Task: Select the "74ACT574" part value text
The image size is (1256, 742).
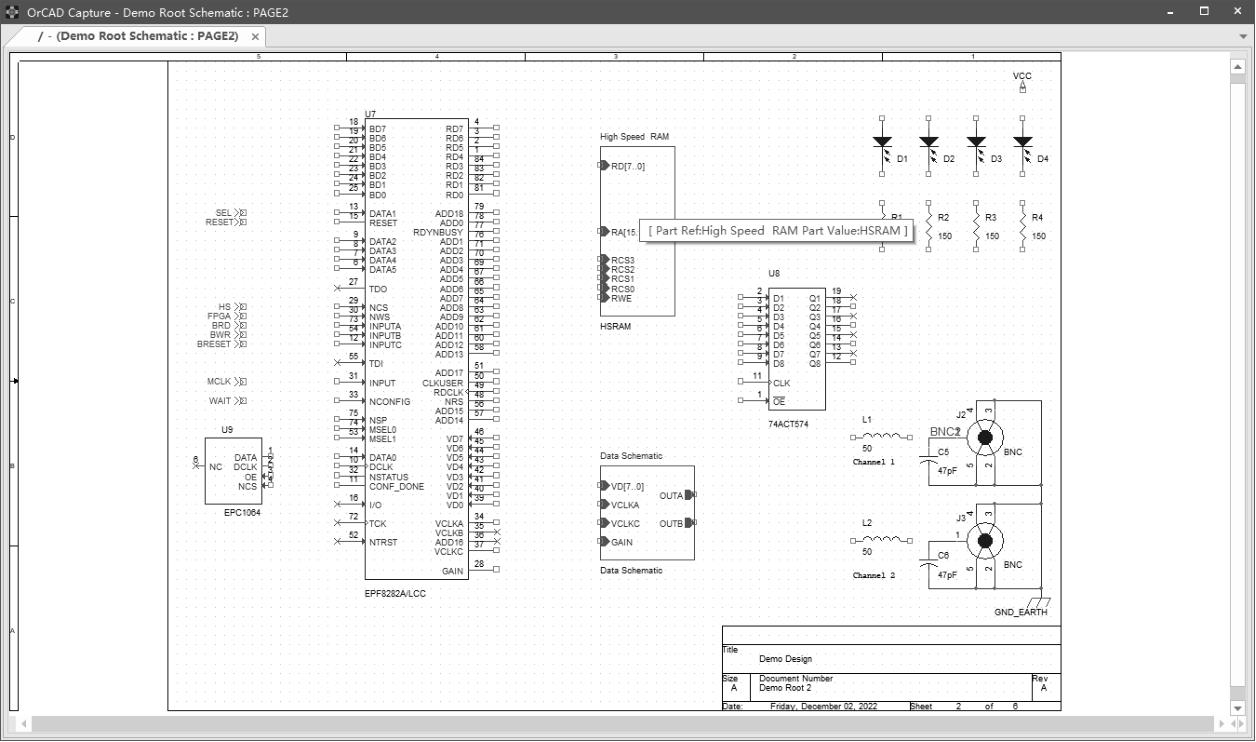Action: click(788, 424)
